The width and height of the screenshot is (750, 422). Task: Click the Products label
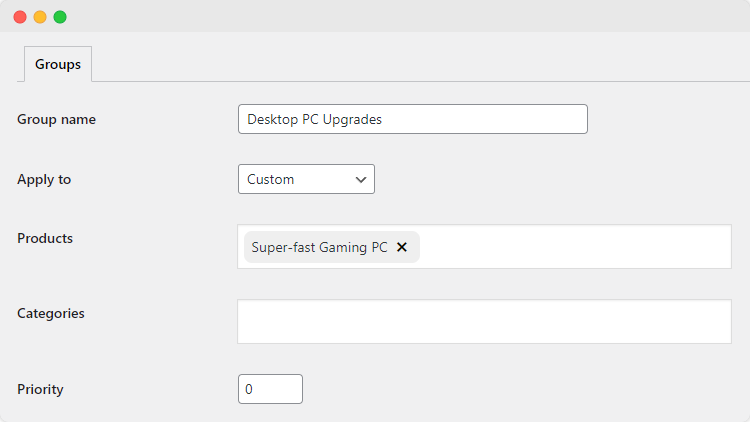pos(45,238)
